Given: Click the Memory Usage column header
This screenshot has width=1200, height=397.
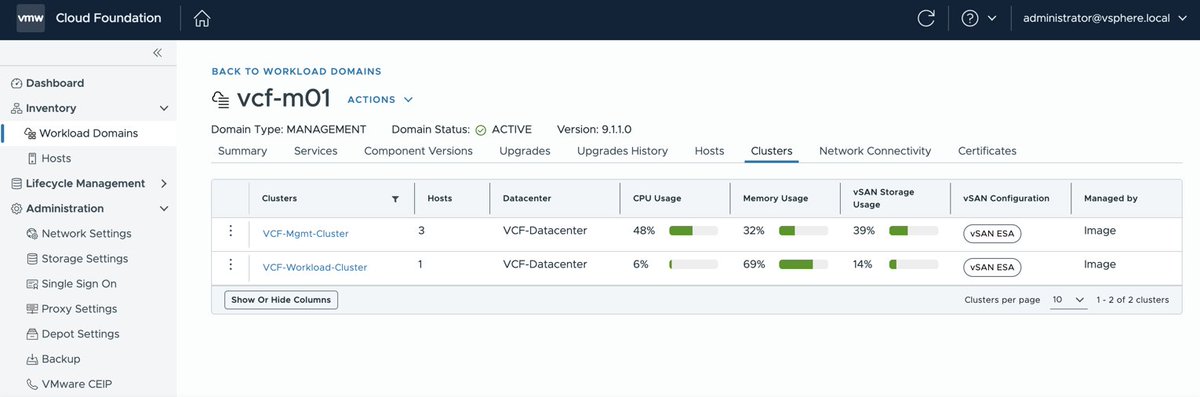Looking at the screenshot, I should [x=775, y=199].
